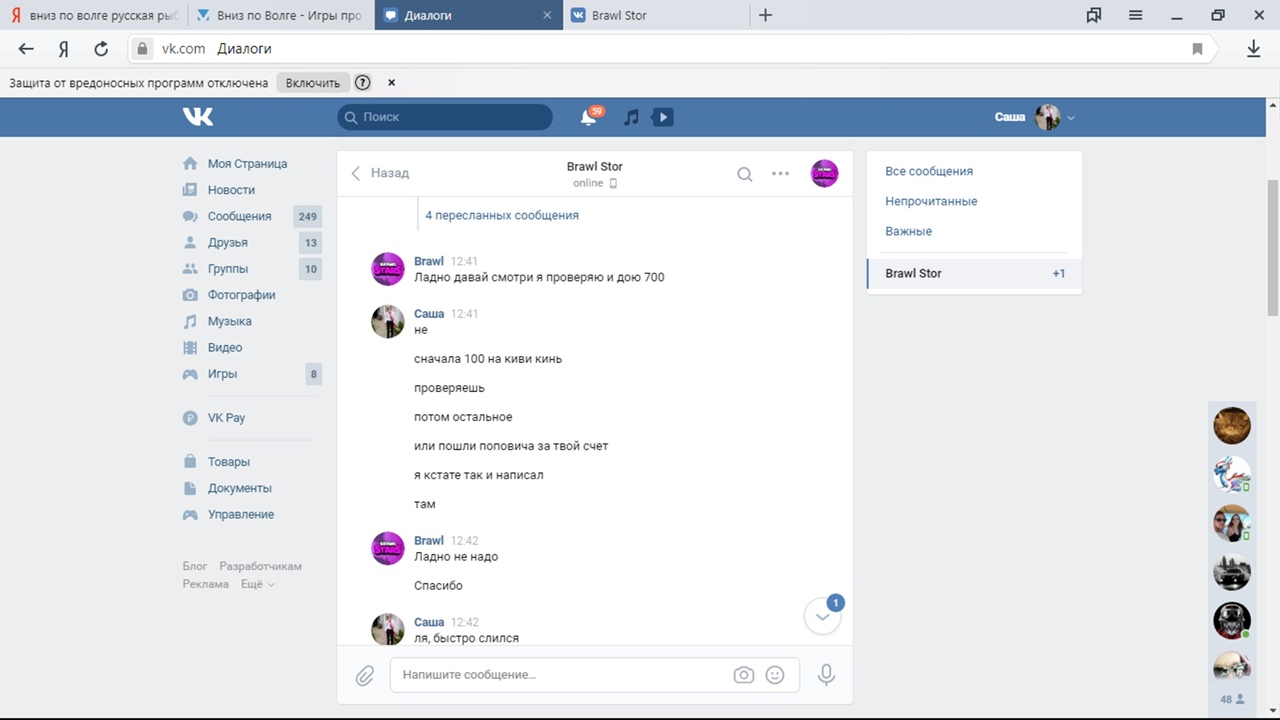
Task: Click the notifications bell icon
Action: tap(589, 118)
